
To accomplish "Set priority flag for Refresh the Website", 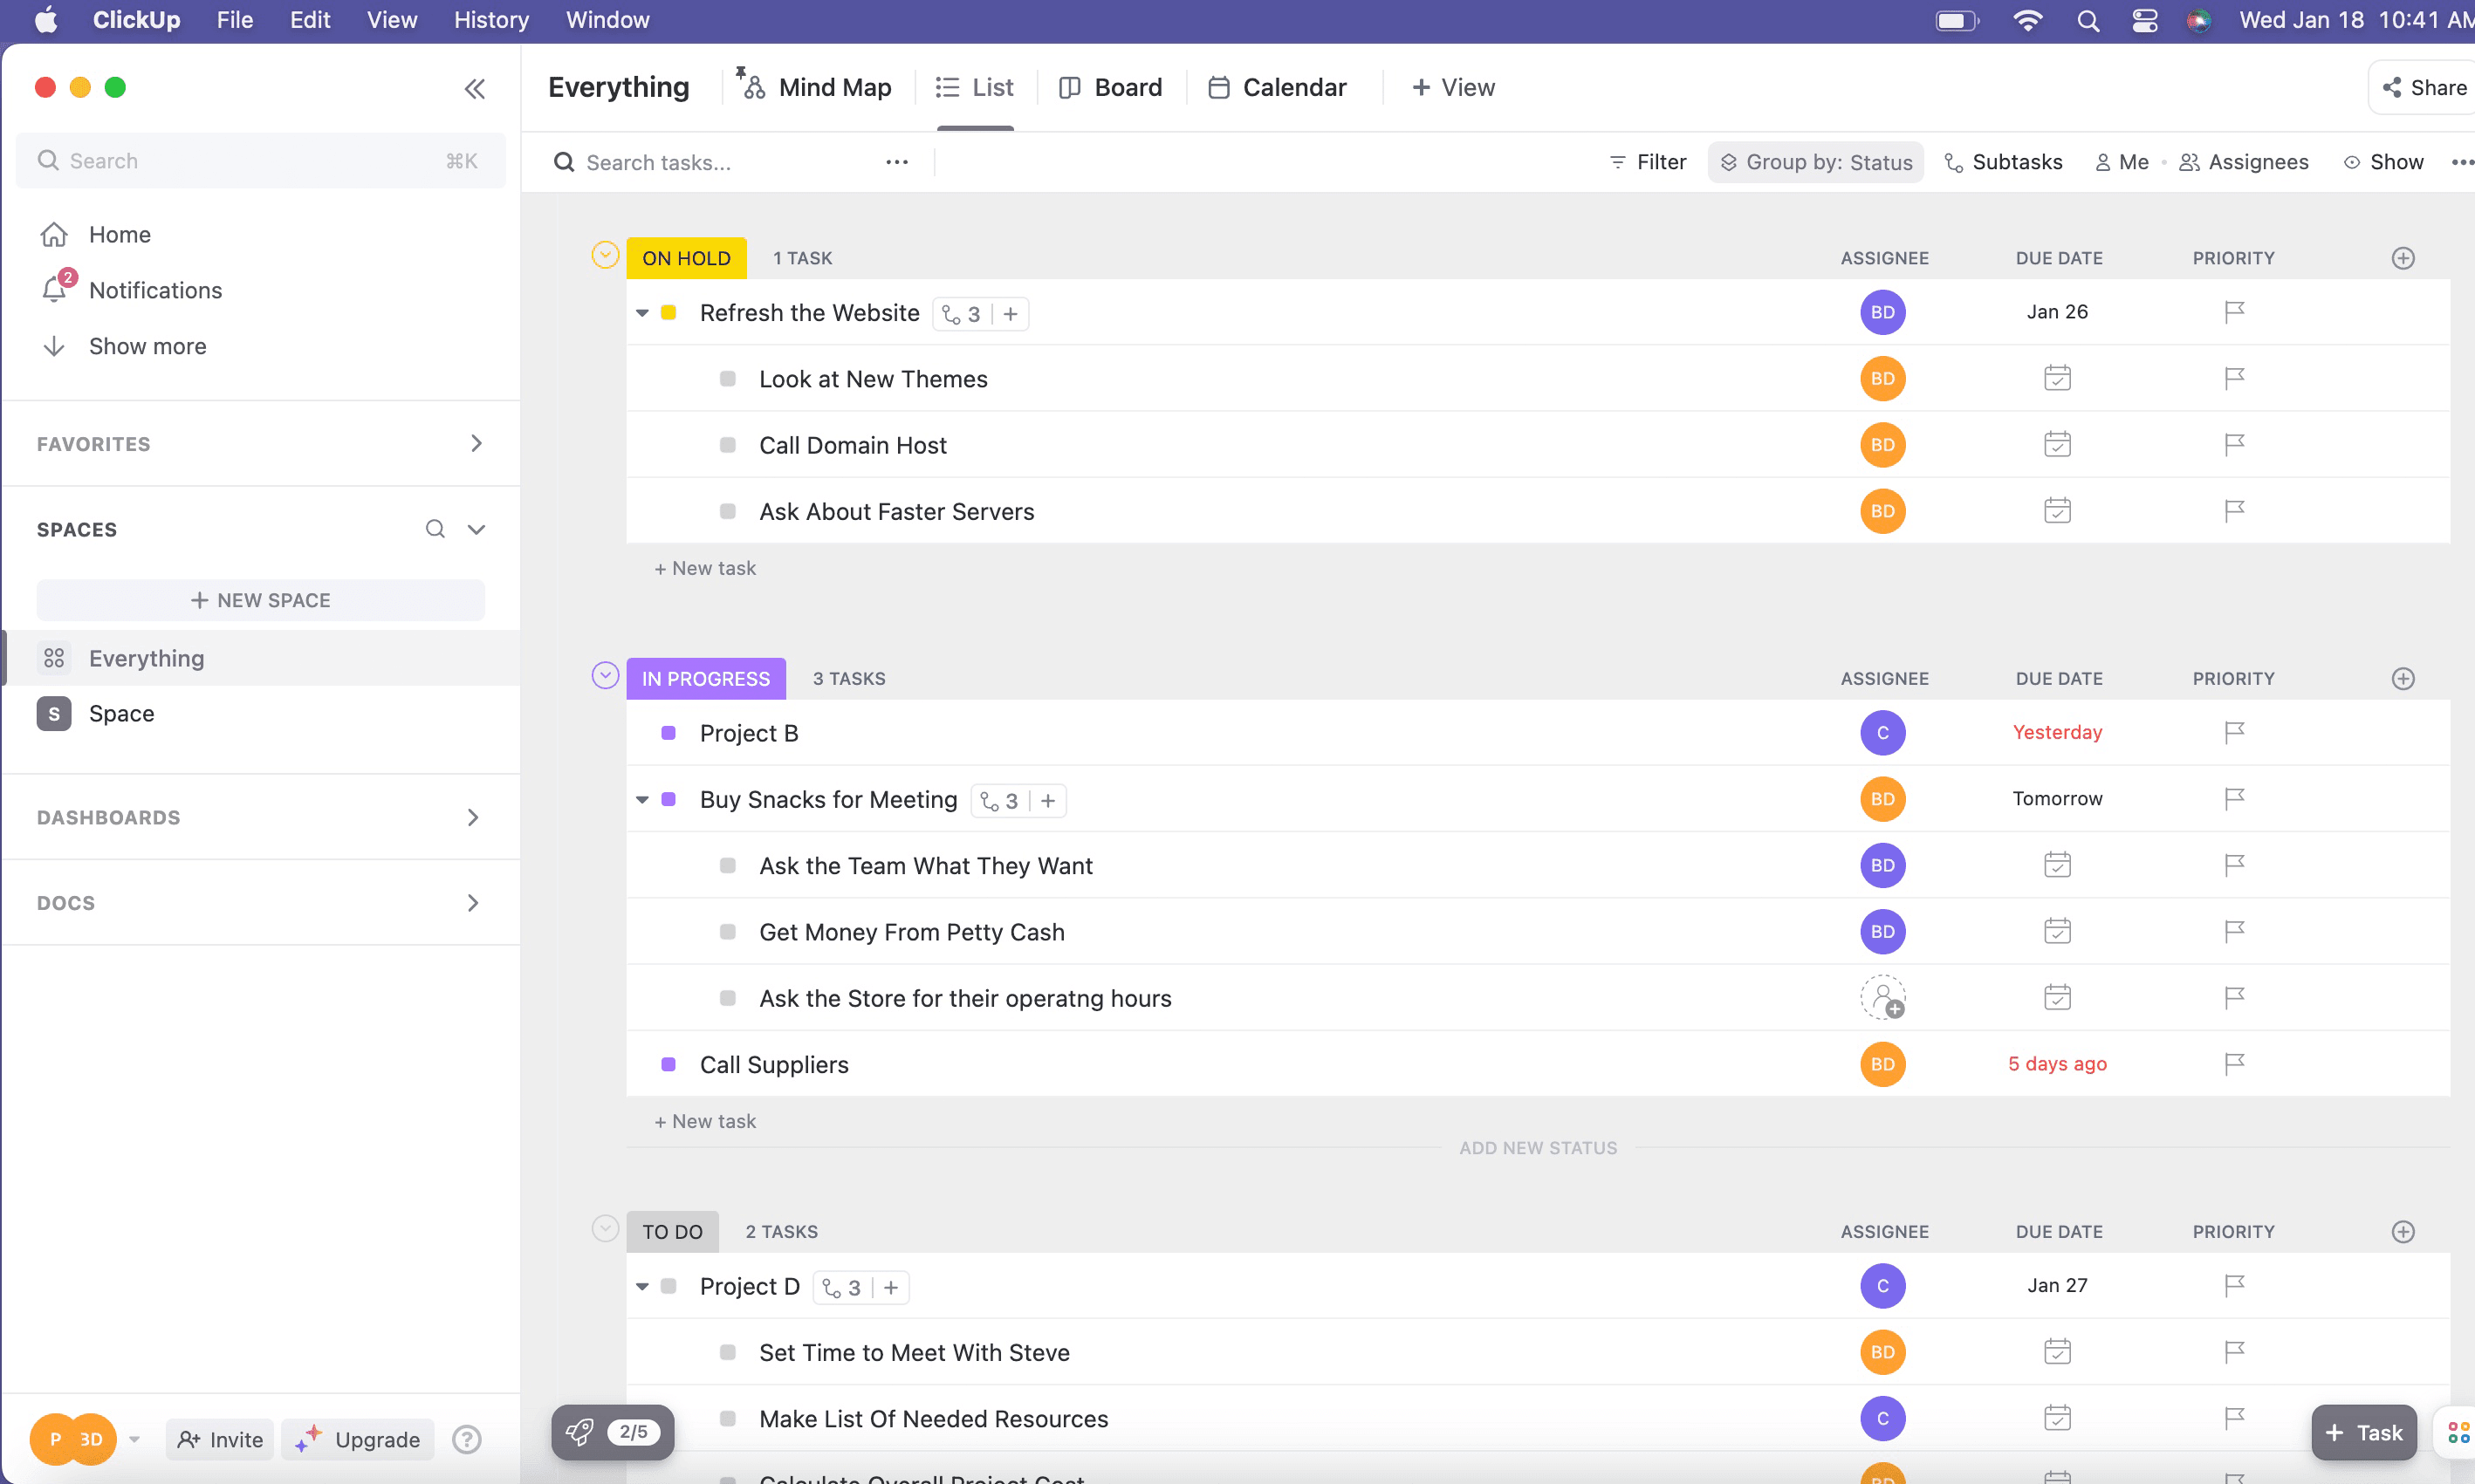I will [2234, 312].
